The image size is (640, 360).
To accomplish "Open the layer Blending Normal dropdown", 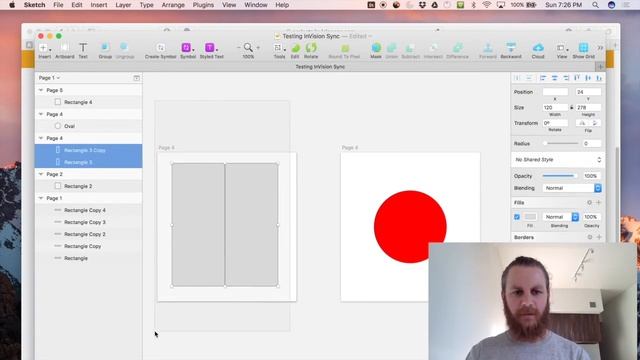I will click(572, 188).
